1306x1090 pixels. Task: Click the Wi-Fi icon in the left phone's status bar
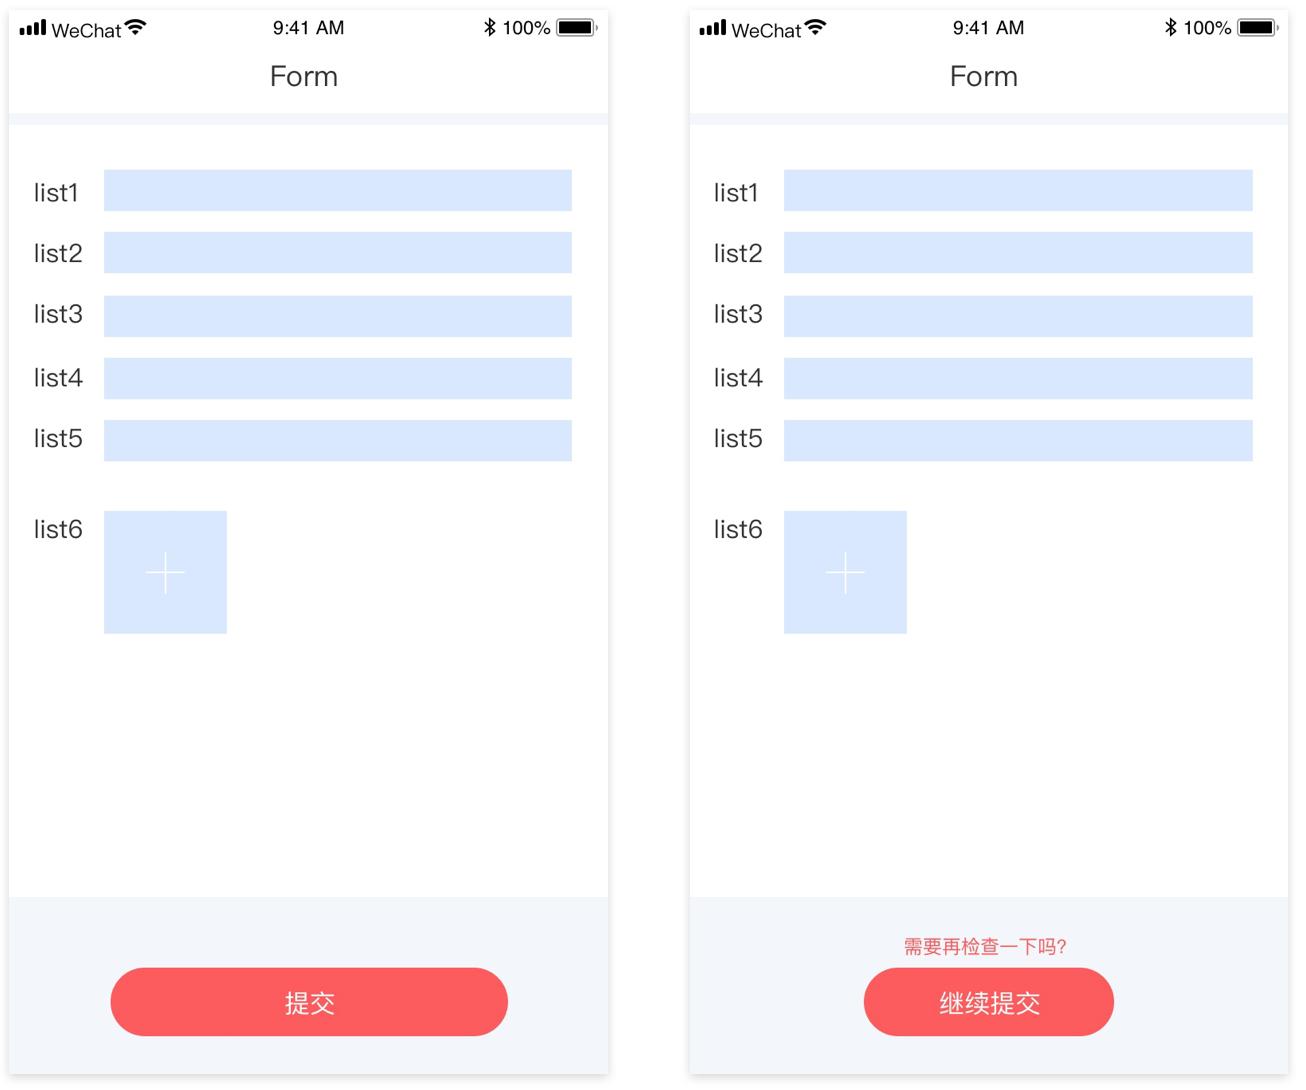(135, 28)
